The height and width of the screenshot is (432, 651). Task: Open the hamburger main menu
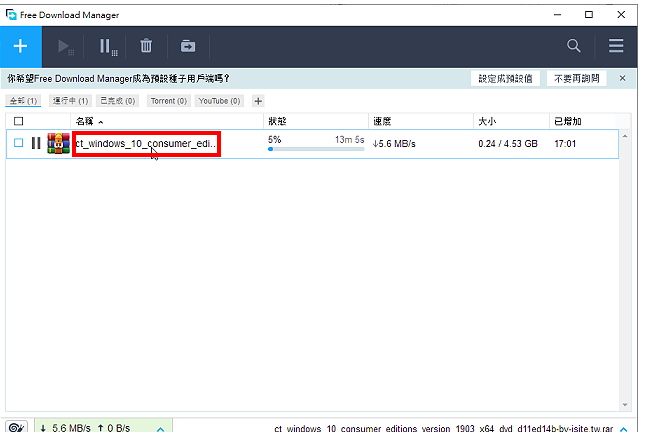616,46
